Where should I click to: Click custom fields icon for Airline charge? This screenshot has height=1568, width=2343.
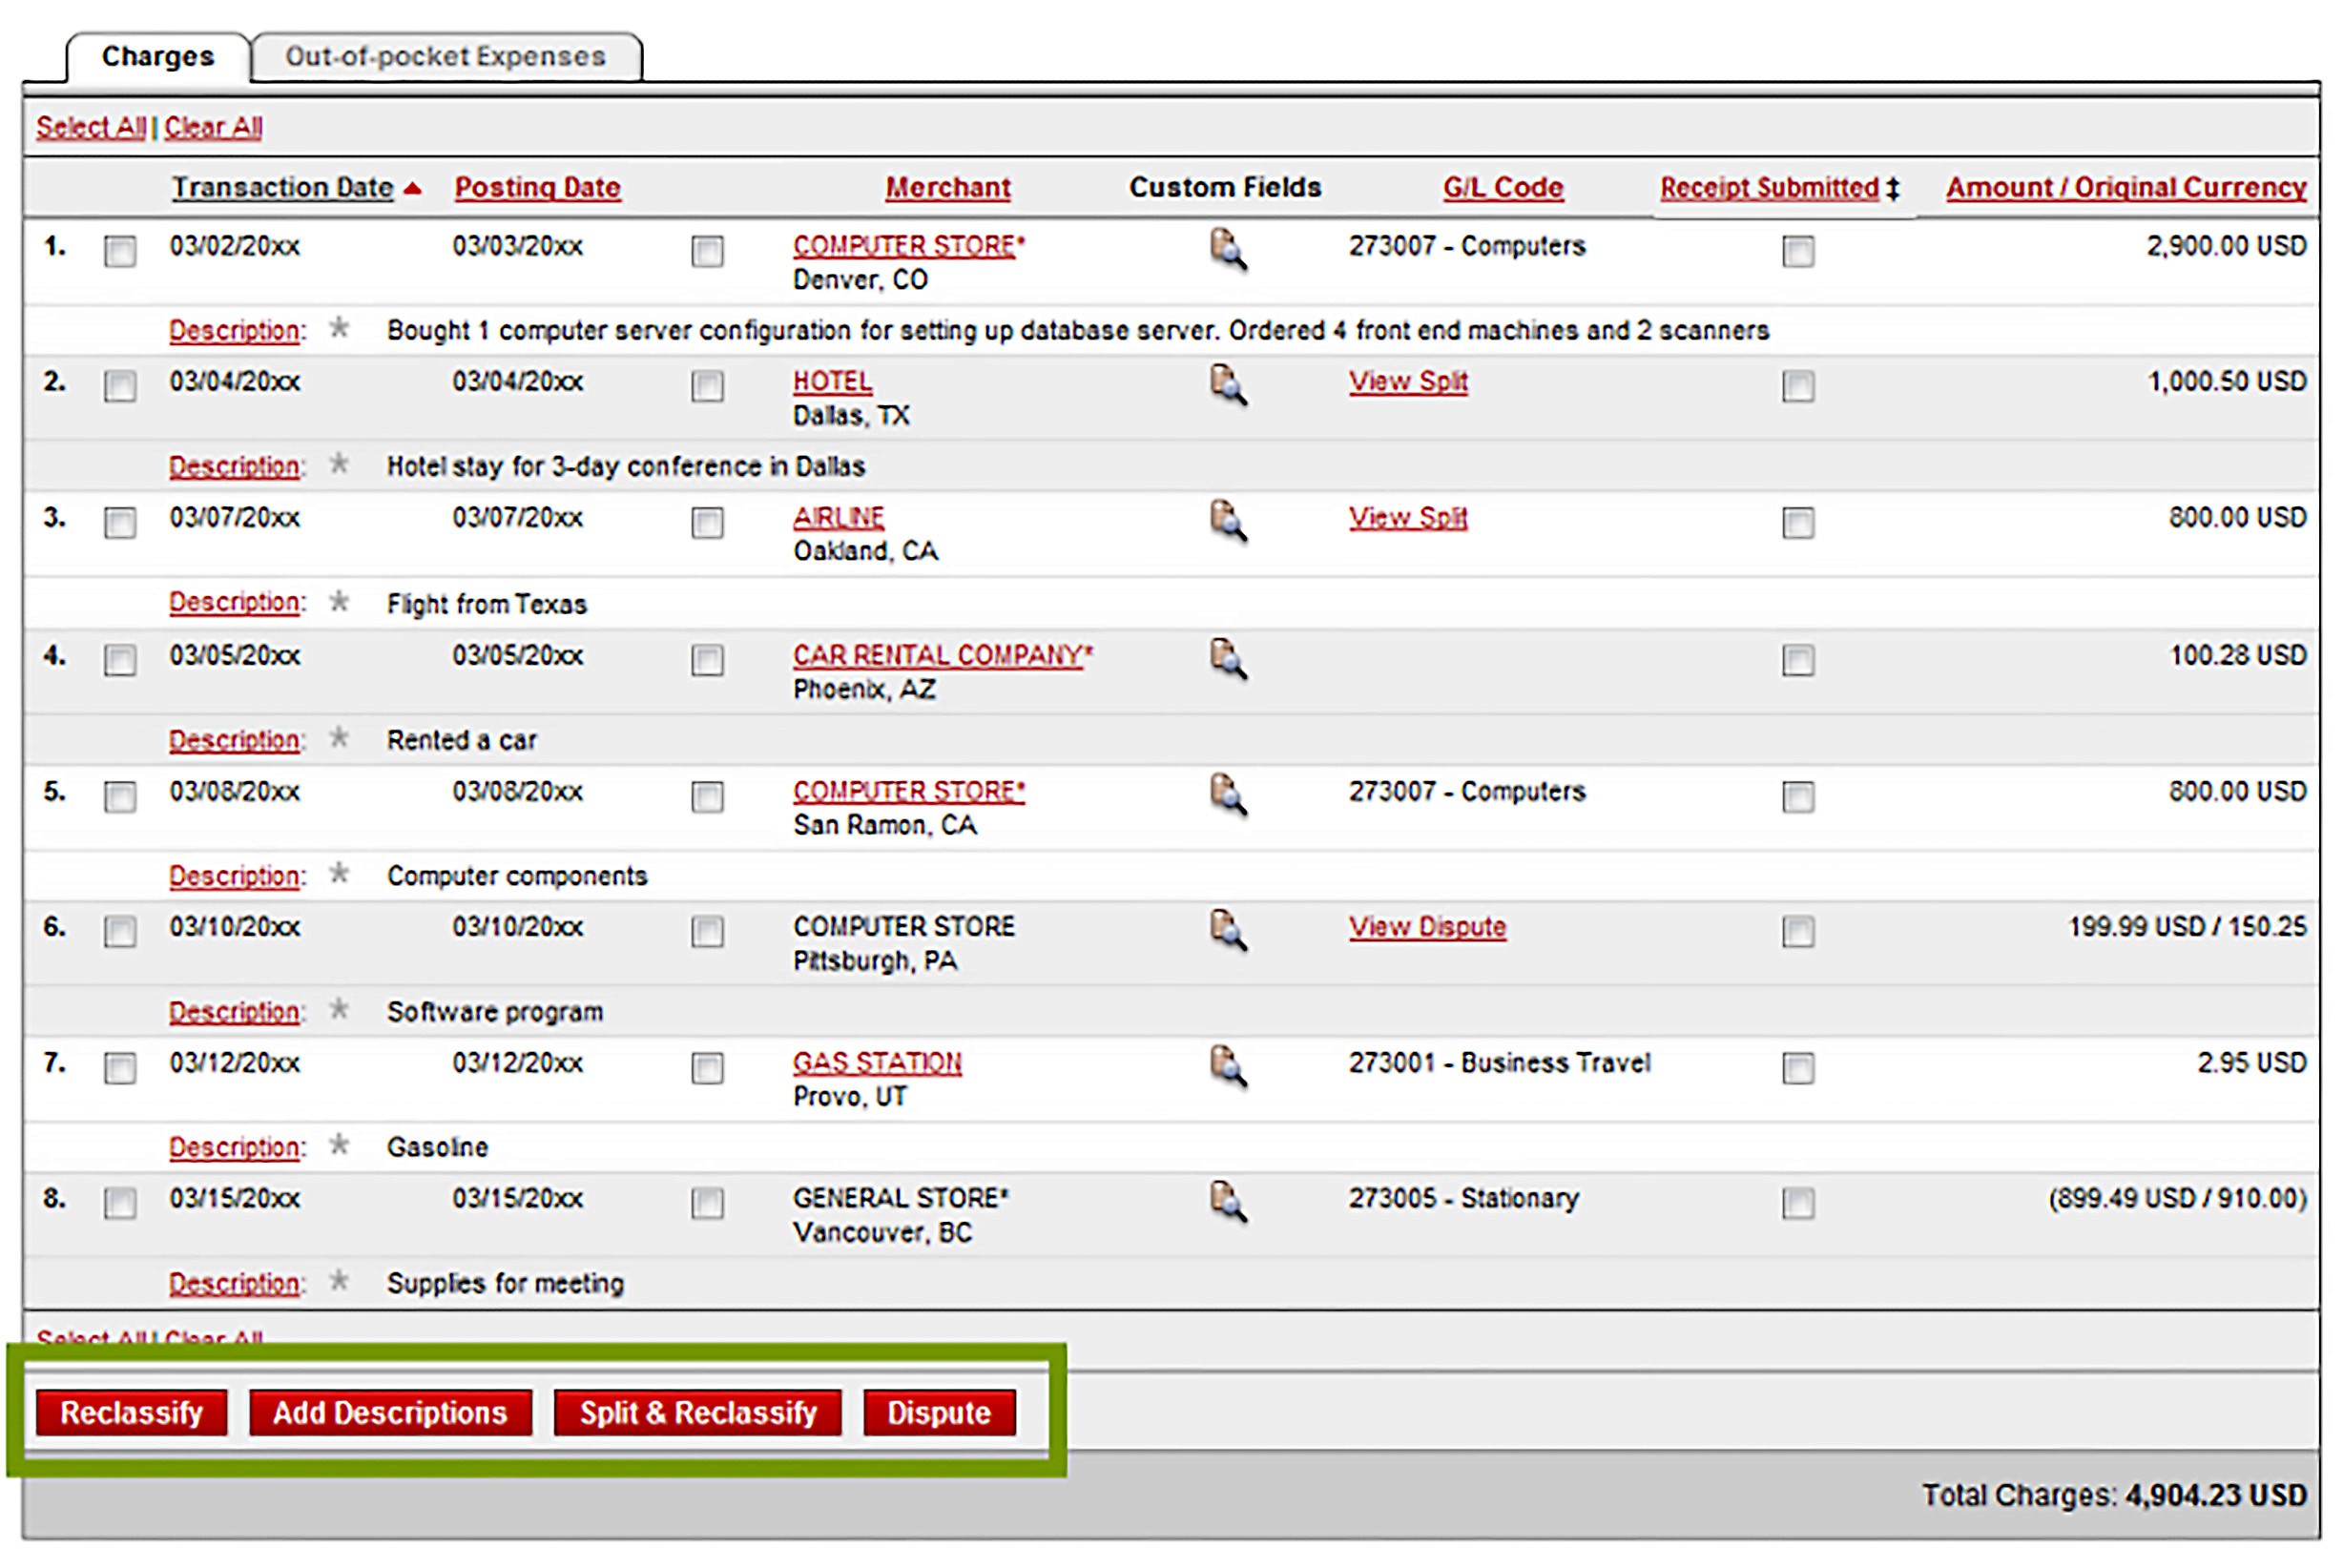click(x=1227, y=521)
